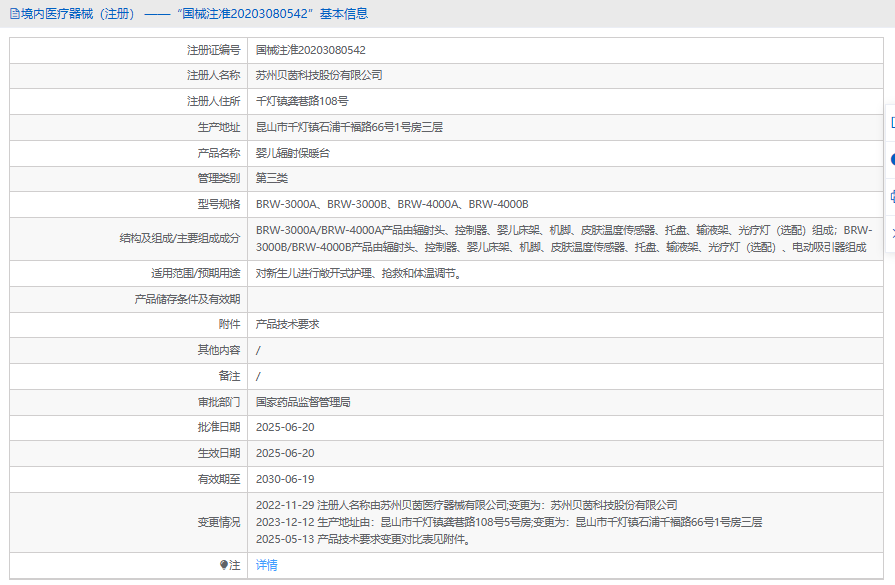The height and width of the screenshot is (585, 895).
Task: Click the slash value in 其他内容 row
Action: 258,350
